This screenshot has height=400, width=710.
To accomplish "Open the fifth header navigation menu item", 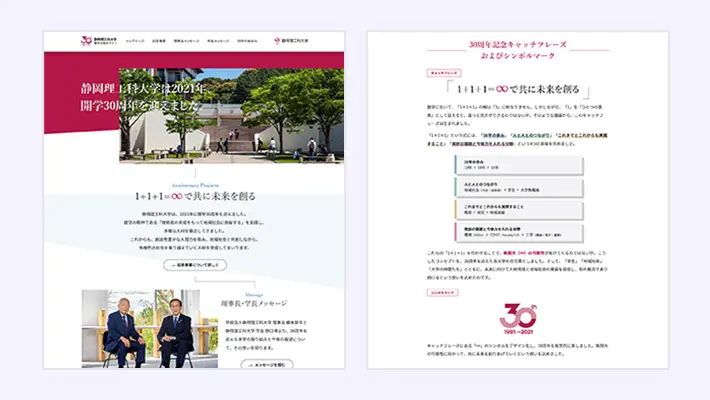I will (247, 41).
